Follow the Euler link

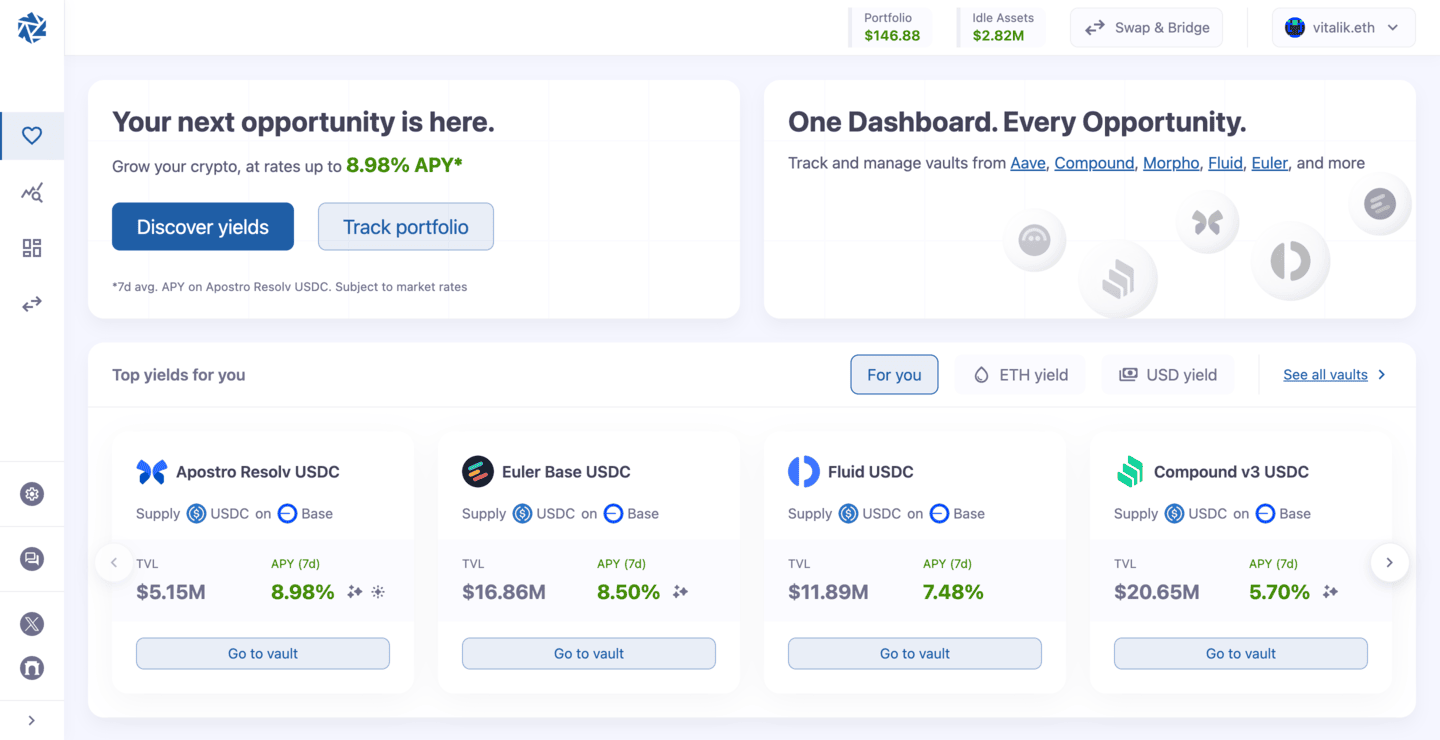pos(1270,163)
